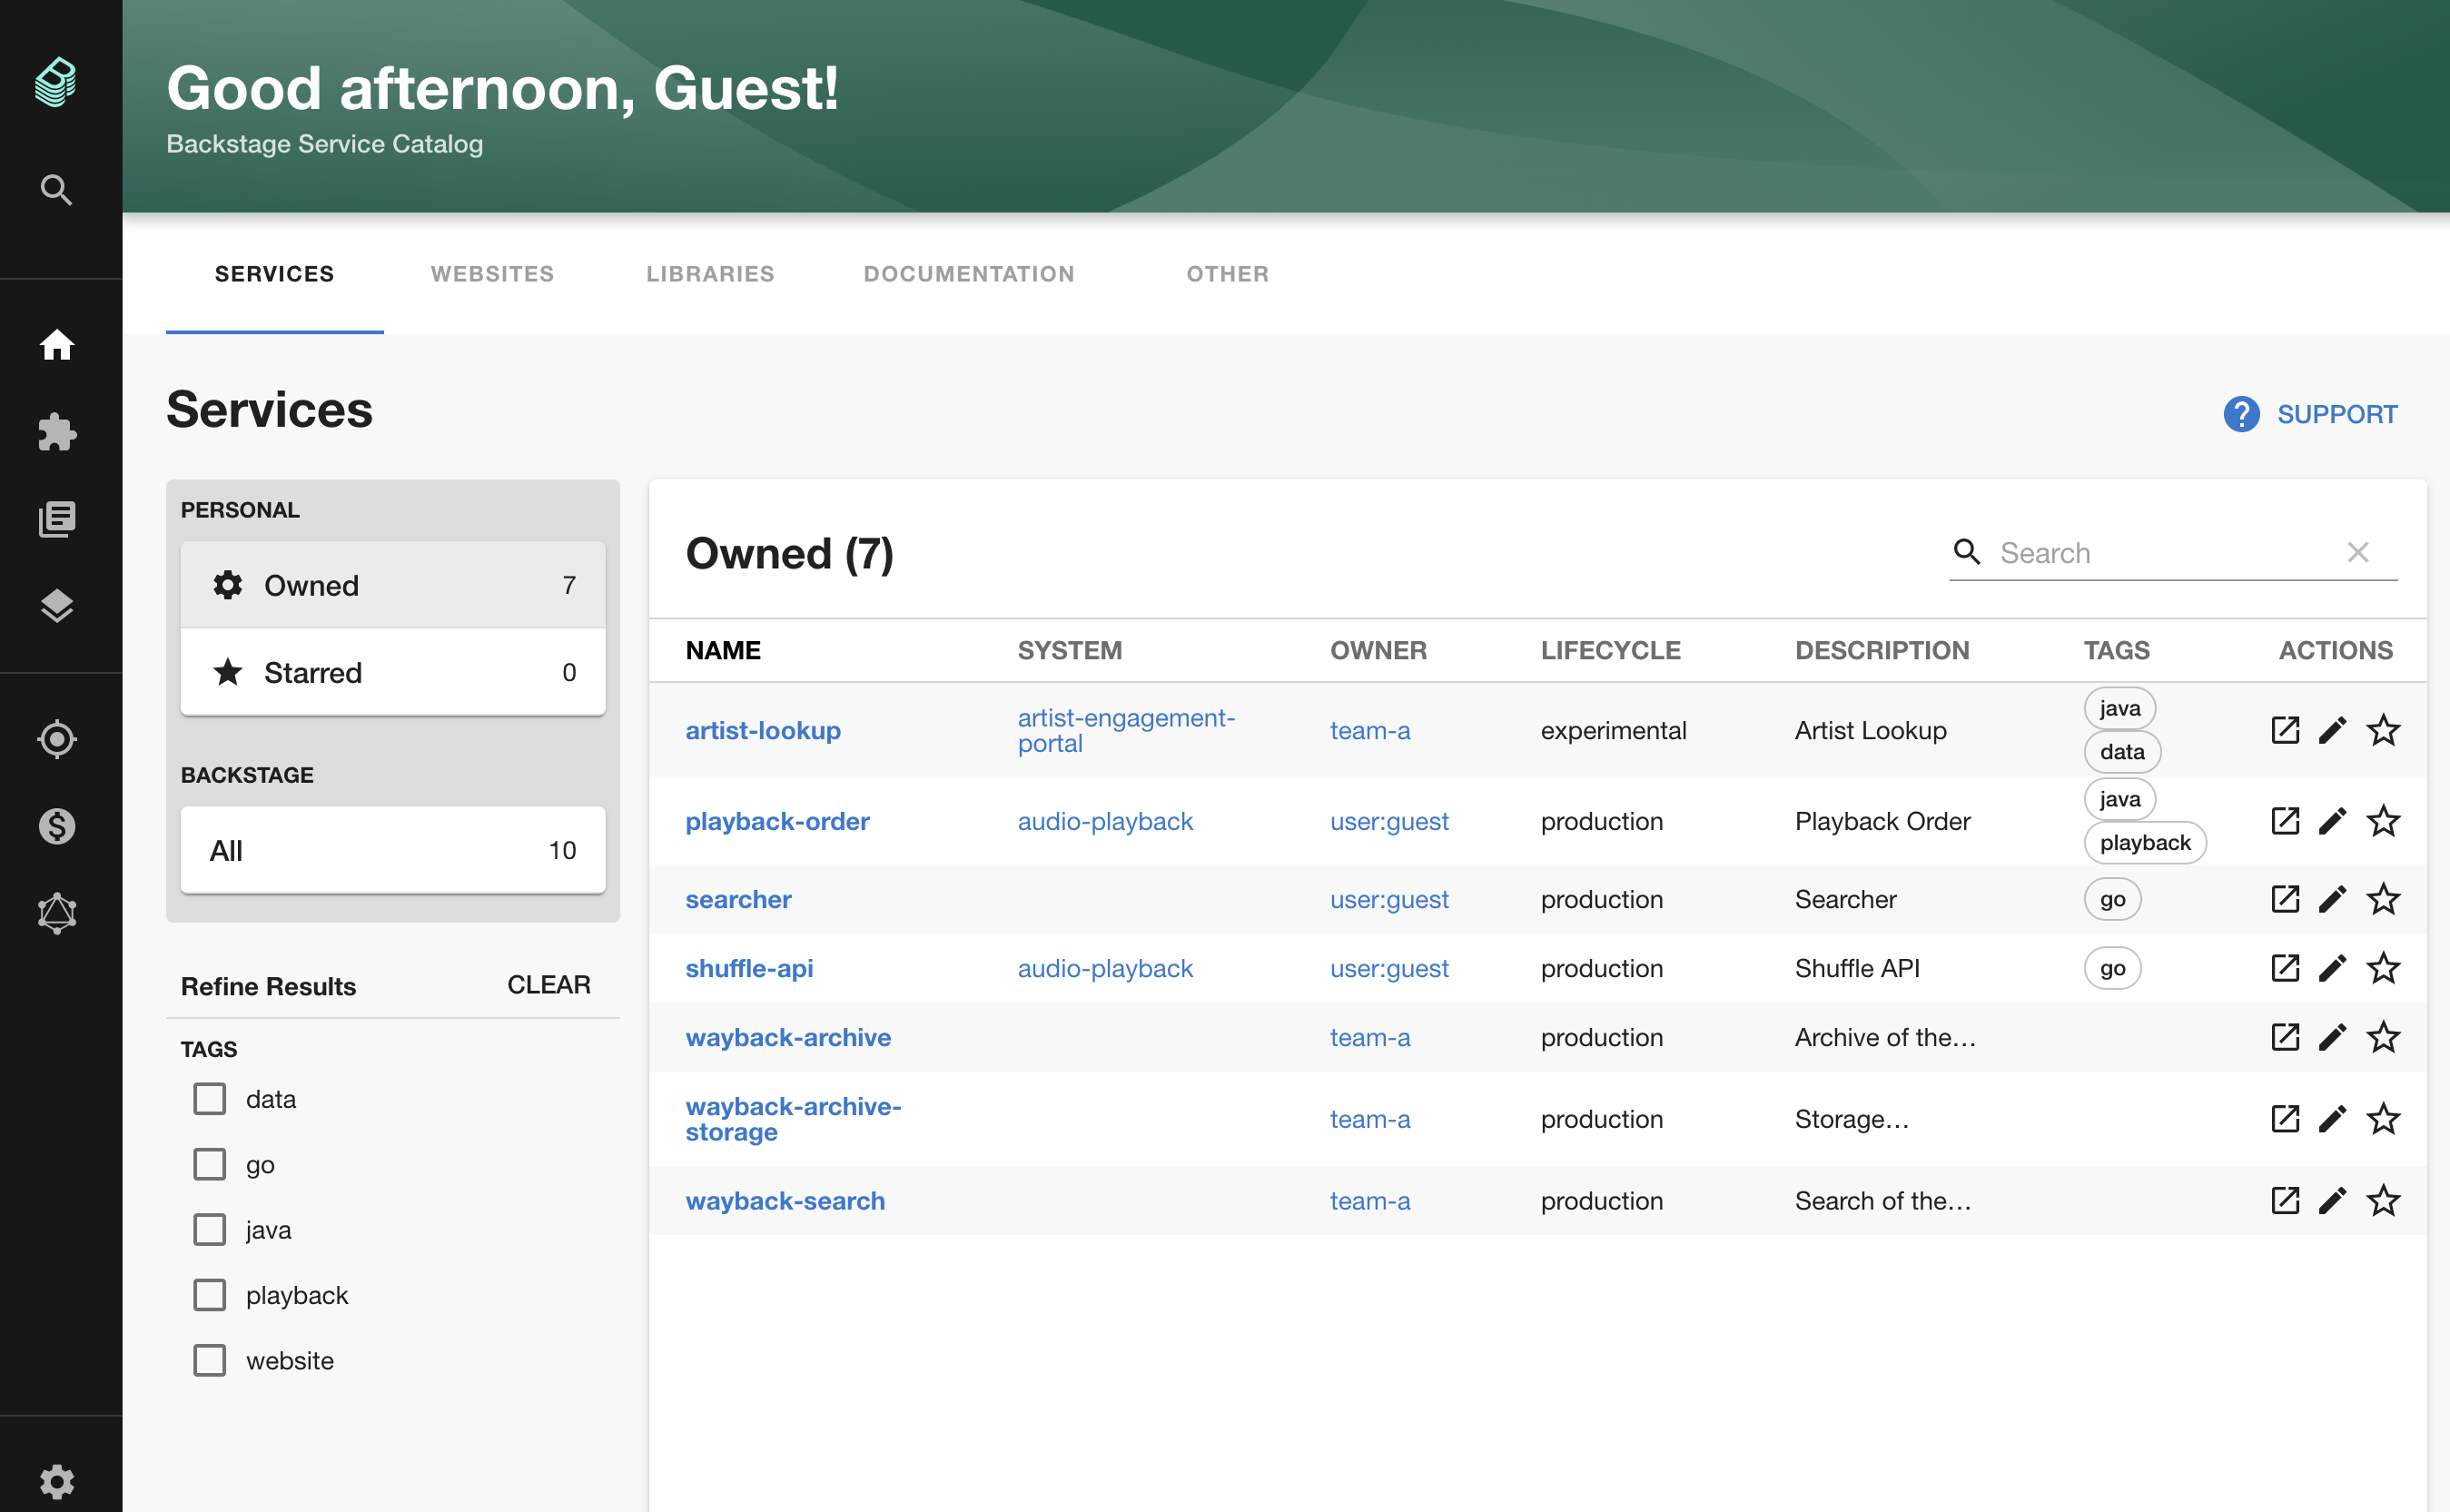View shuffle-api source via external link icon
Image resolution: width=2450 pixels, height=1512 pixels.
point(2285,968)
